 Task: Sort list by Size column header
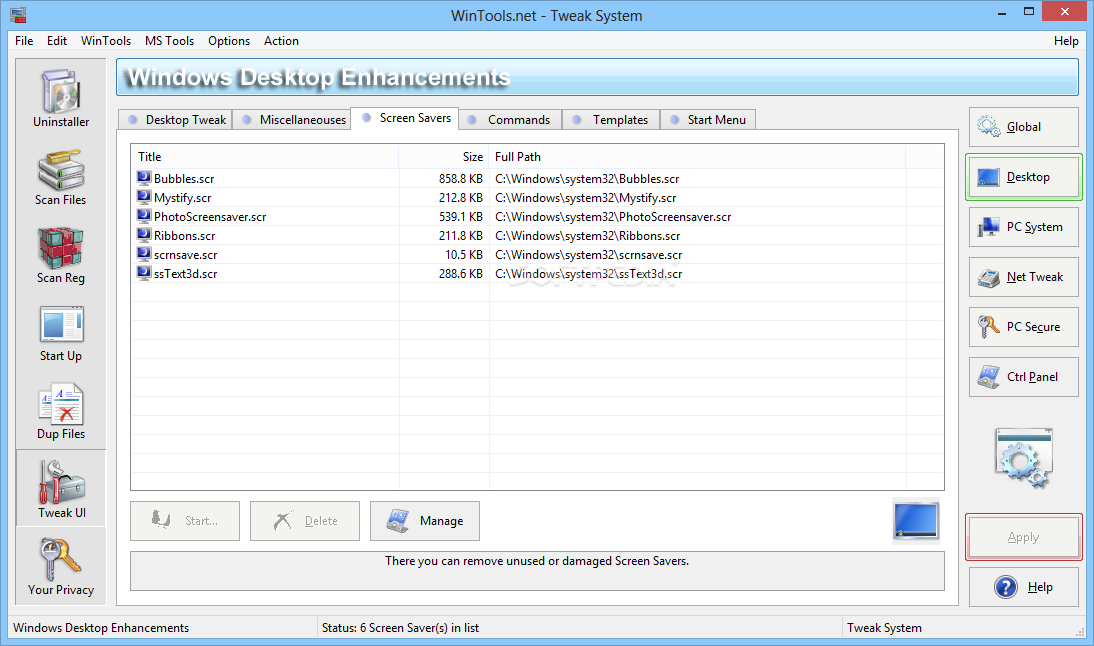(444, 157)
